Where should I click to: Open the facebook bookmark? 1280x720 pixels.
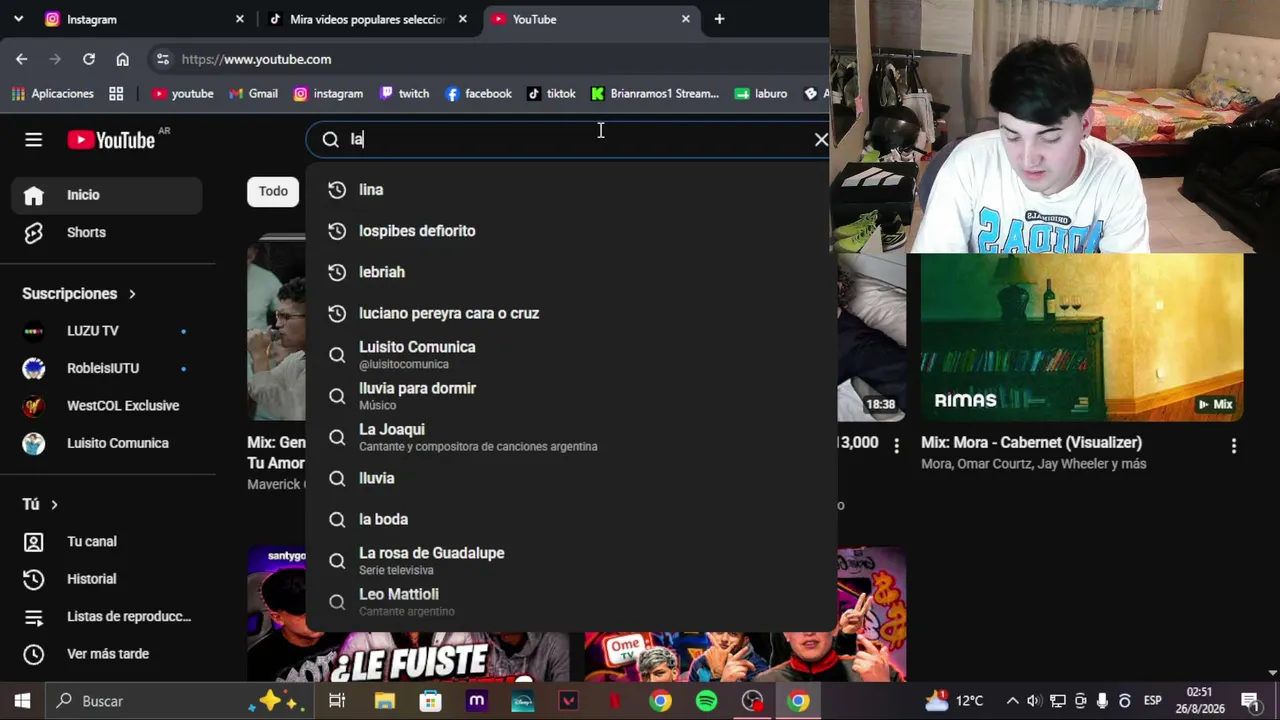pyautogui.click(x=478, y=93)
